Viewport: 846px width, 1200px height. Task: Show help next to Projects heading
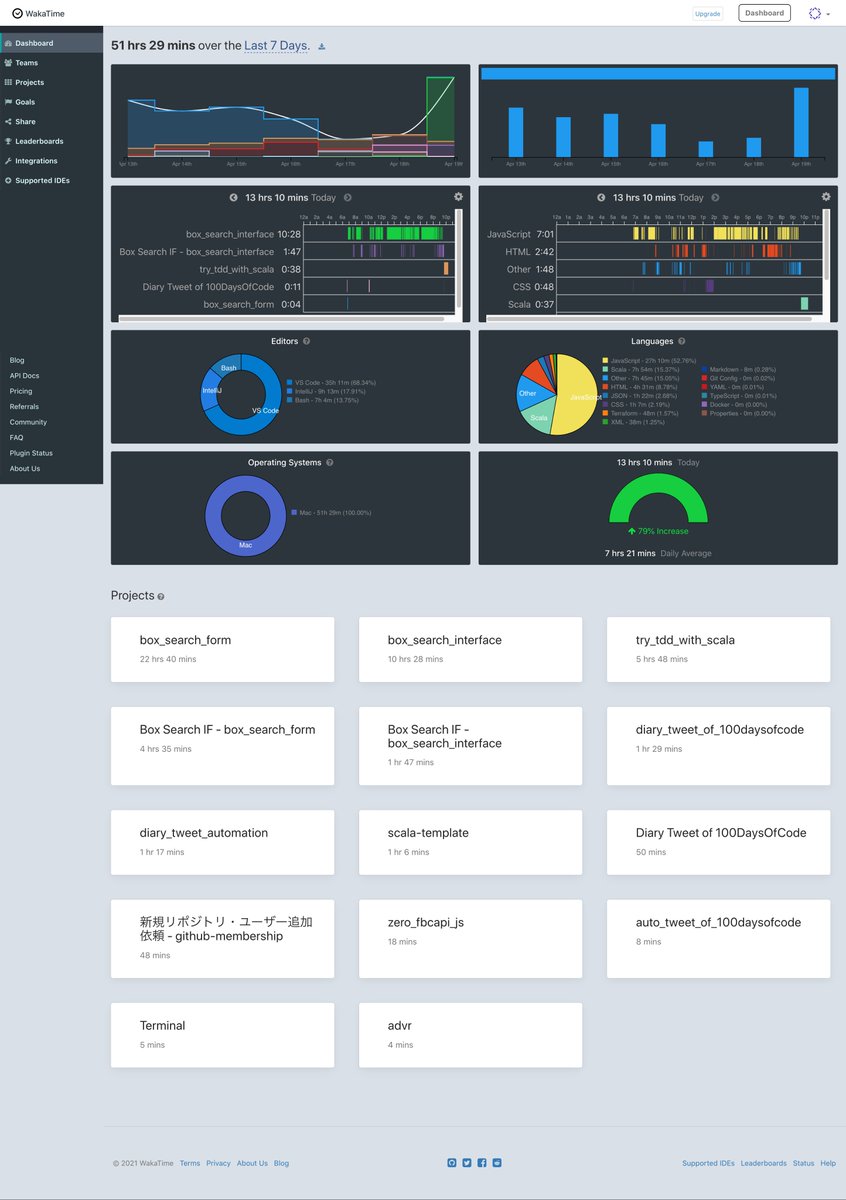point(161,597)
